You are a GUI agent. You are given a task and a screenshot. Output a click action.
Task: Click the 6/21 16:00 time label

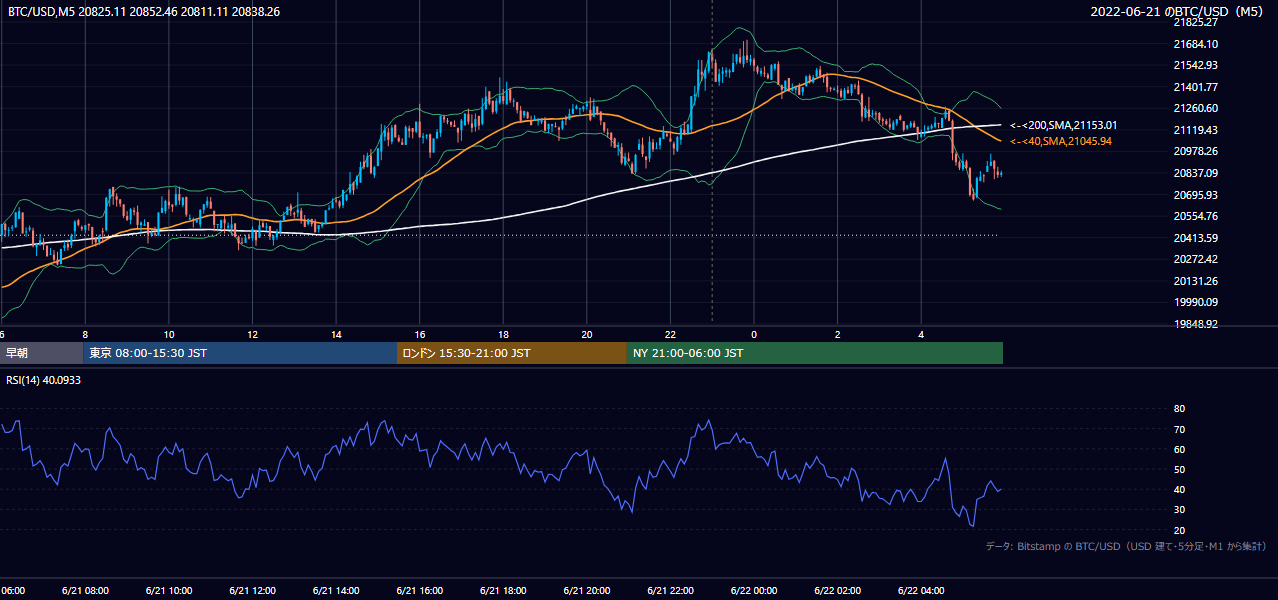coord(420,590)
